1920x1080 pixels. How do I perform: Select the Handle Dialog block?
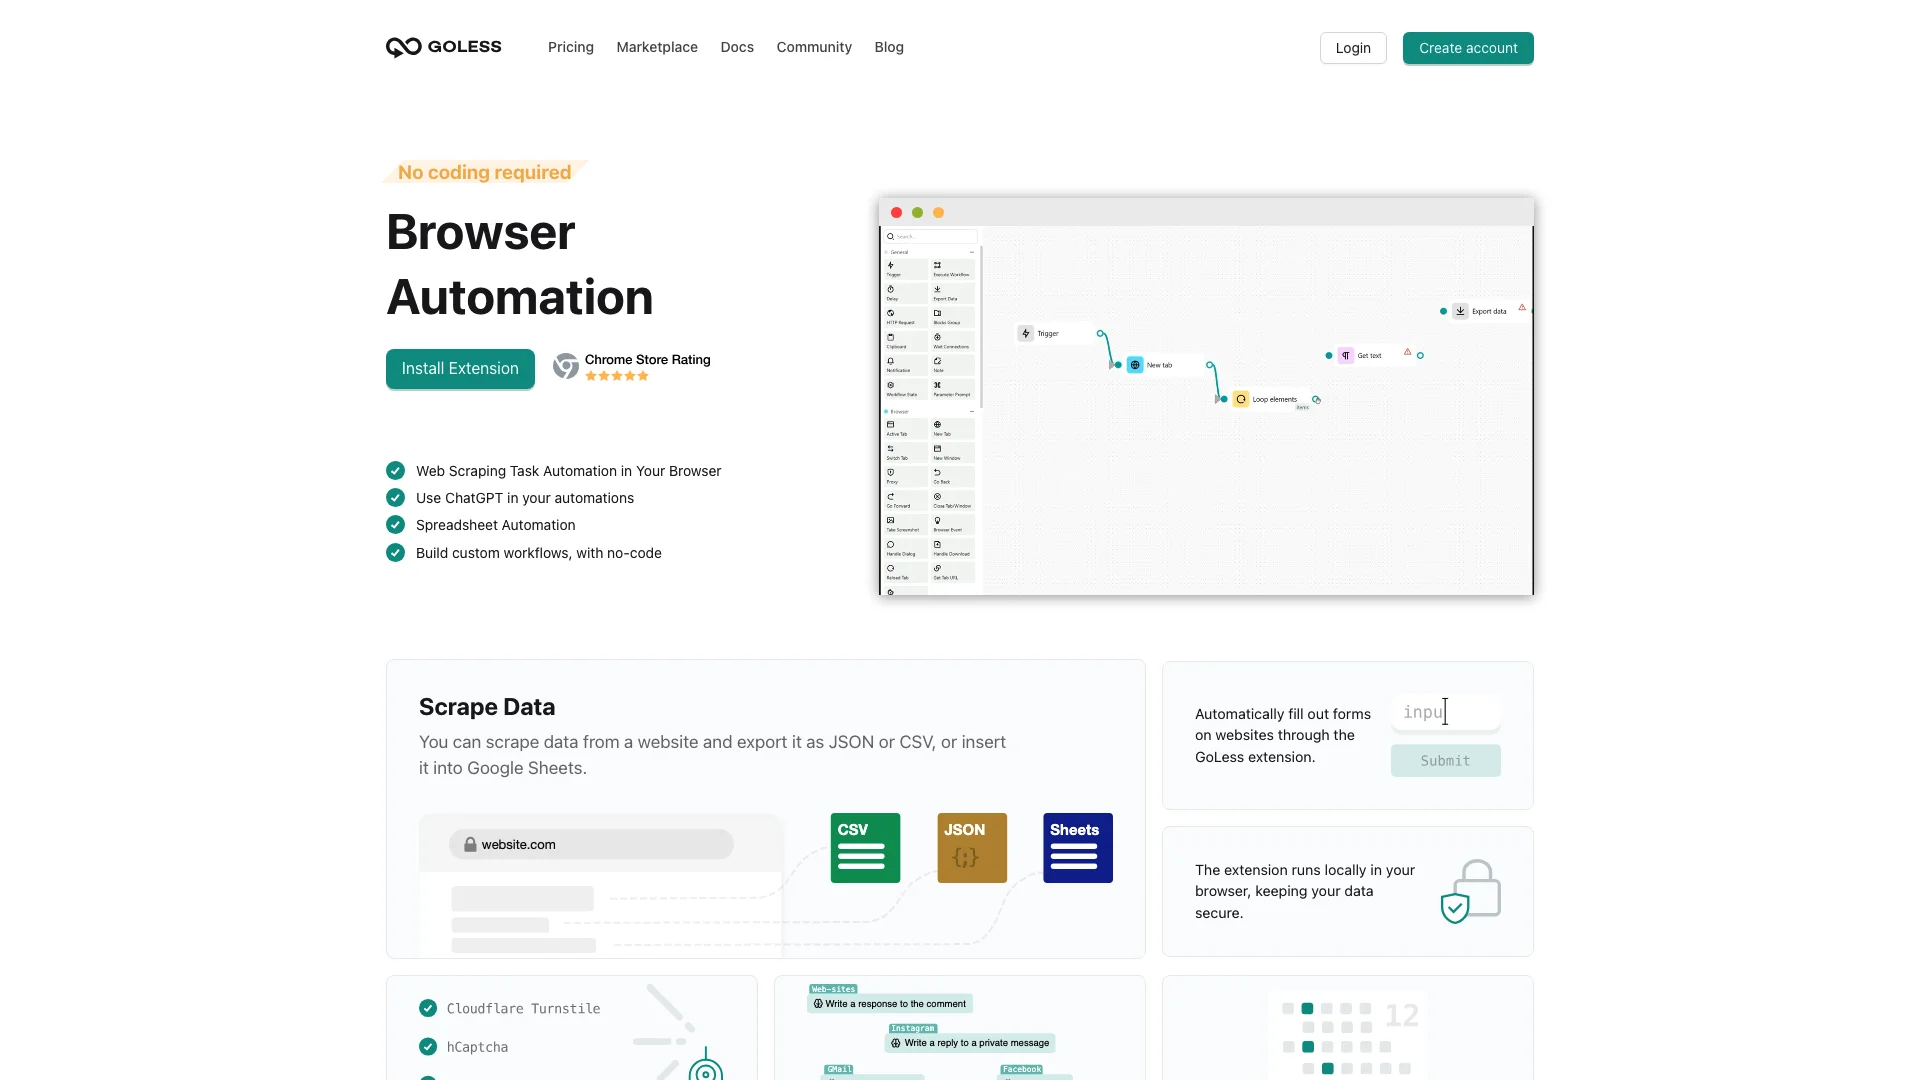[x=906, y=549]
